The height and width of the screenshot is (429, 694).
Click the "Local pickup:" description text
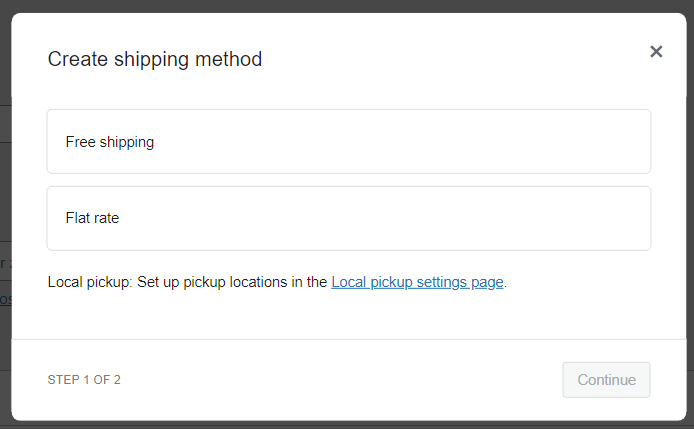(90, 283)
